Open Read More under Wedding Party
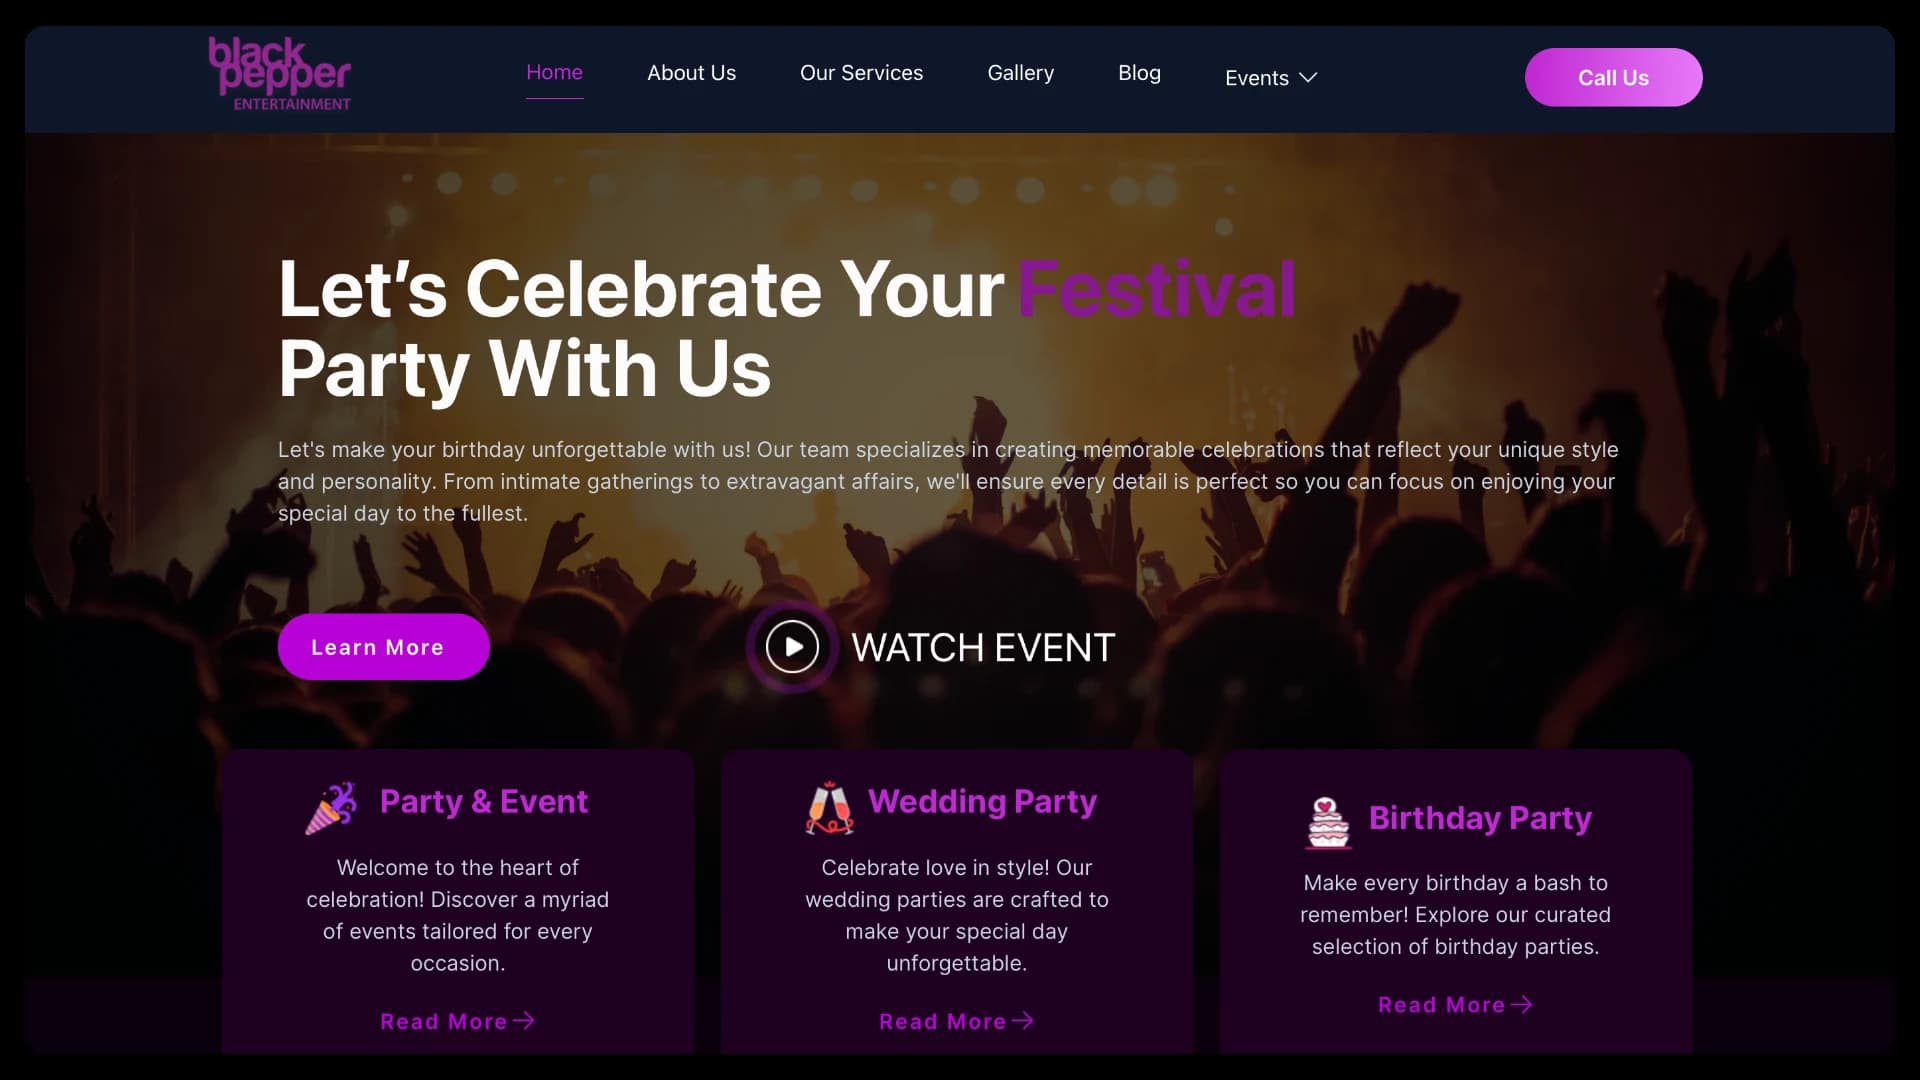 pos(944,1020)
